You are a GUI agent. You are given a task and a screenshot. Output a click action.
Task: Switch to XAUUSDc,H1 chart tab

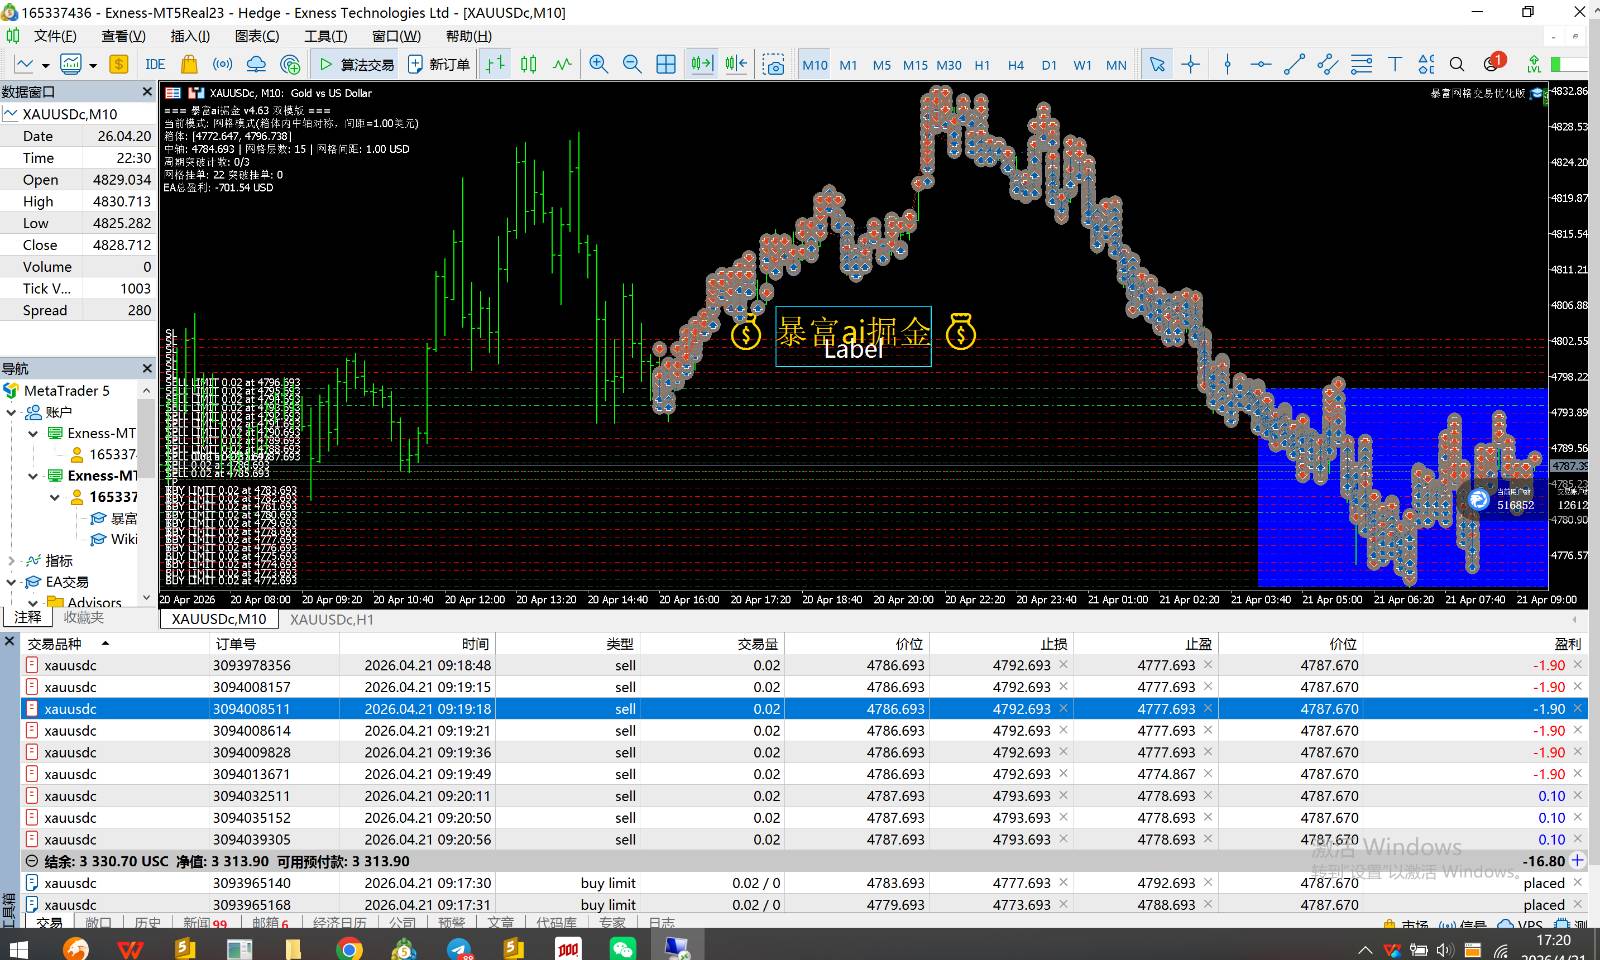[x=332, y=619]
